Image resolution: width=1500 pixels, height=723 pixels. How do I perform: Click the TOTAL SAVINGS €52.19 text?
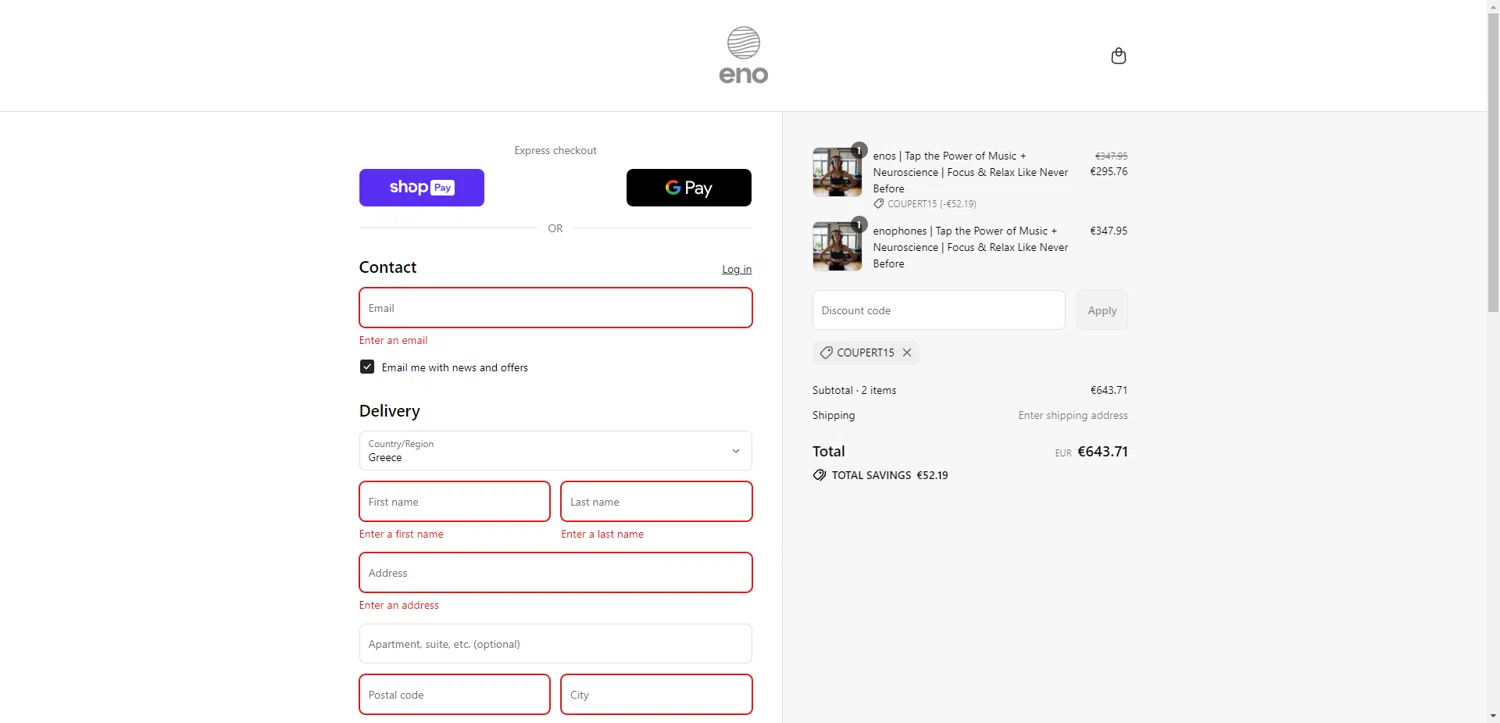(890, 475)
